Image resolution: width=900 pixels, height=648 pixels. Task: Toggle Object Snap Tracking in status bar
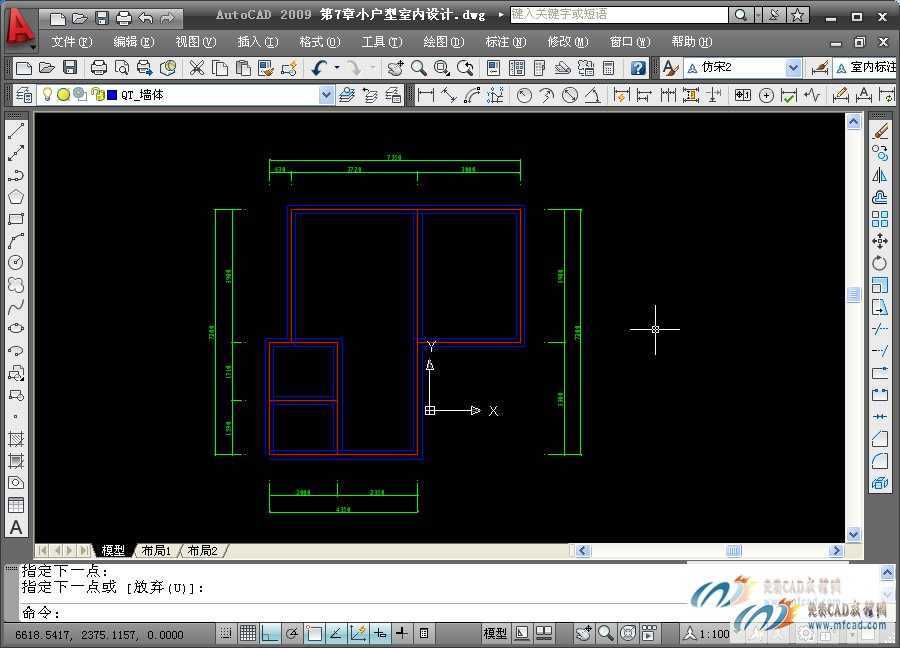[336, 634]
